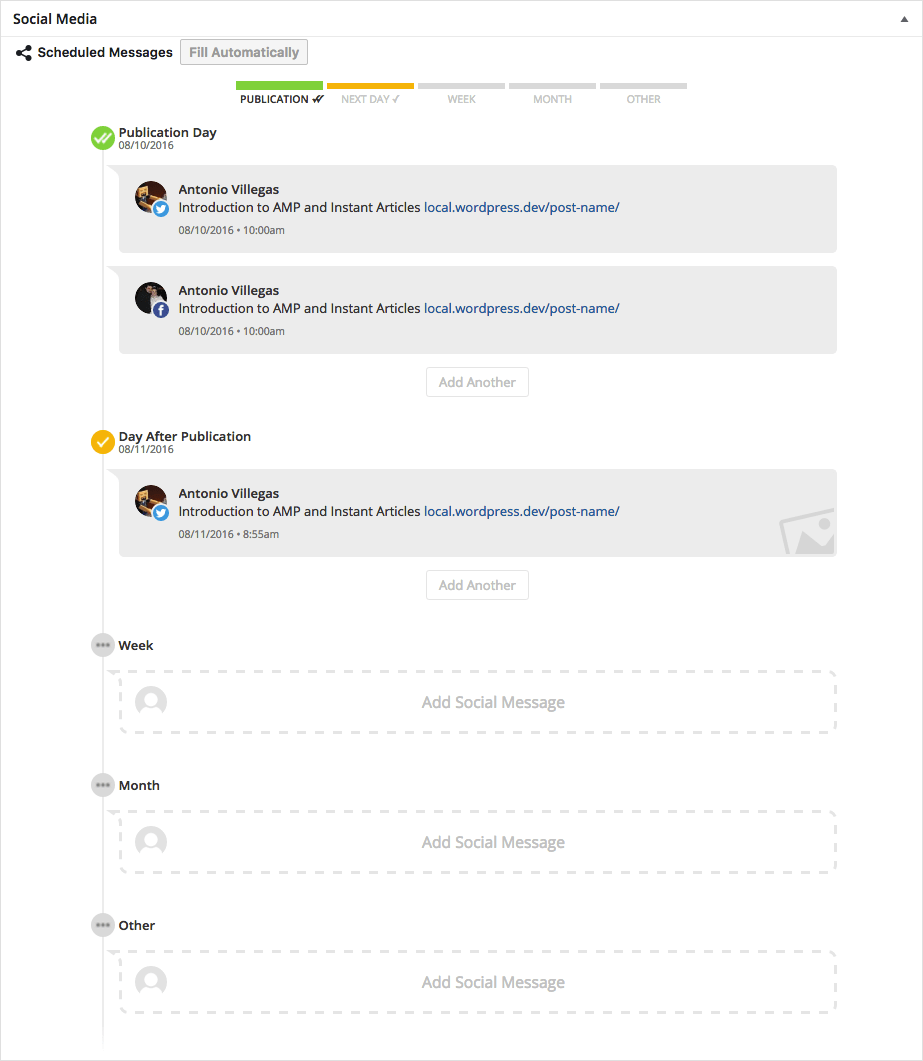The image size is (923, 1061).
Task: Click the Week timeline ellipsis marker
Action: [x=103, y=645]
